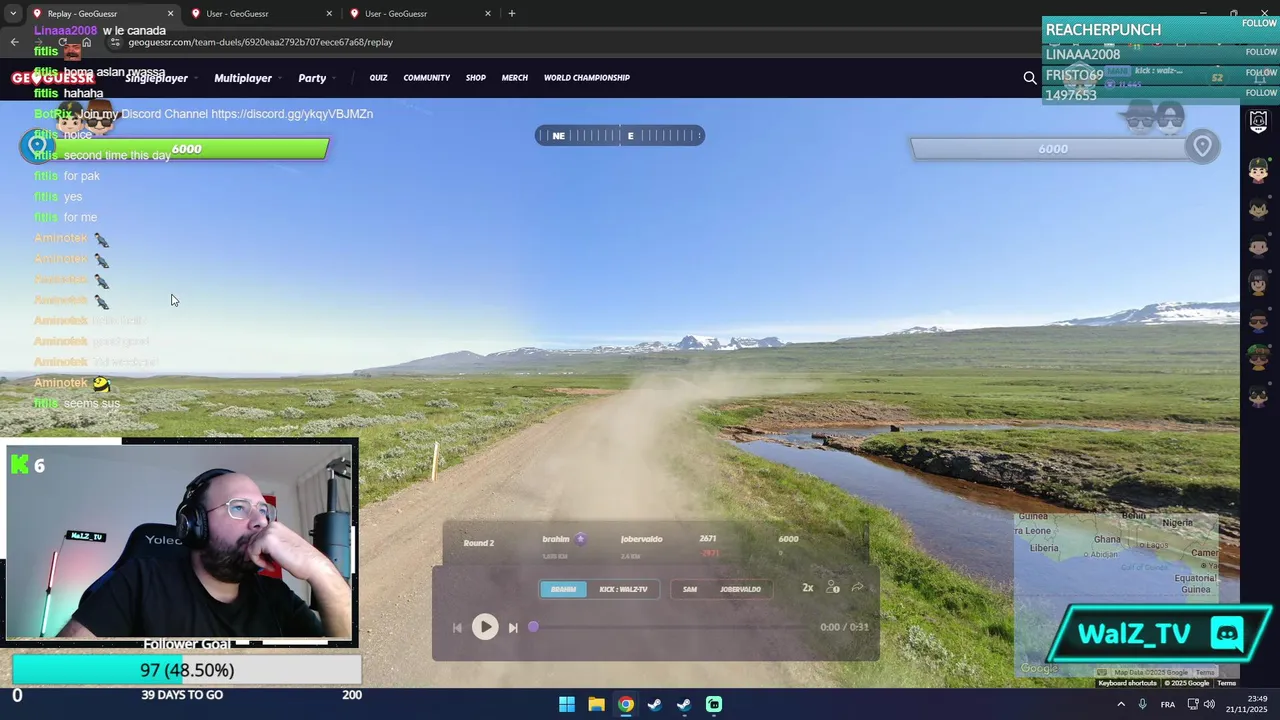
Task: Open the Windows Start menu
Action: point(567,704)
